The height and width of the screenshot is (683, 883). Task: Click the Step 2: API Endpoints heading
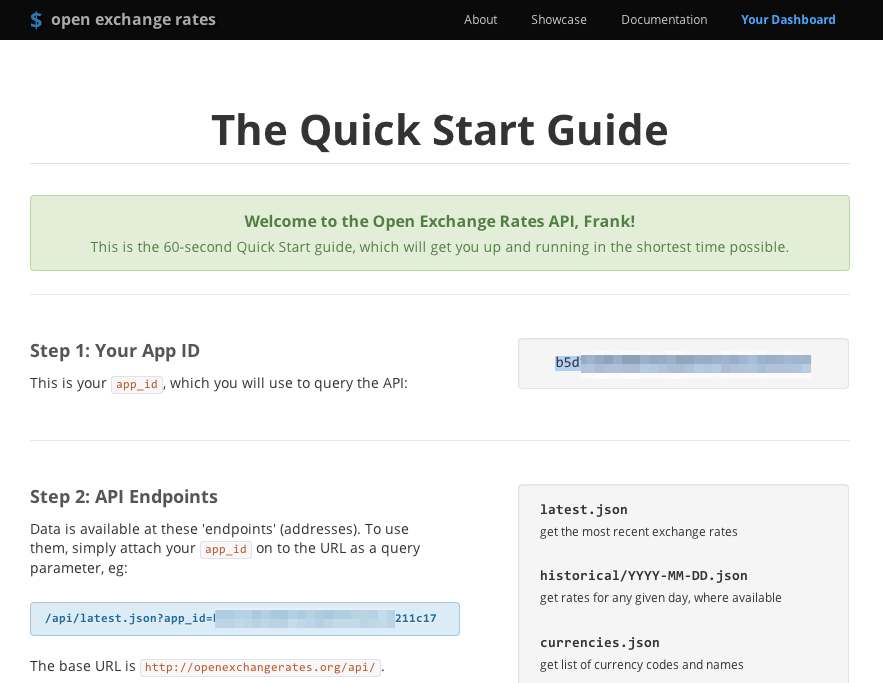(x=124, y=497)
